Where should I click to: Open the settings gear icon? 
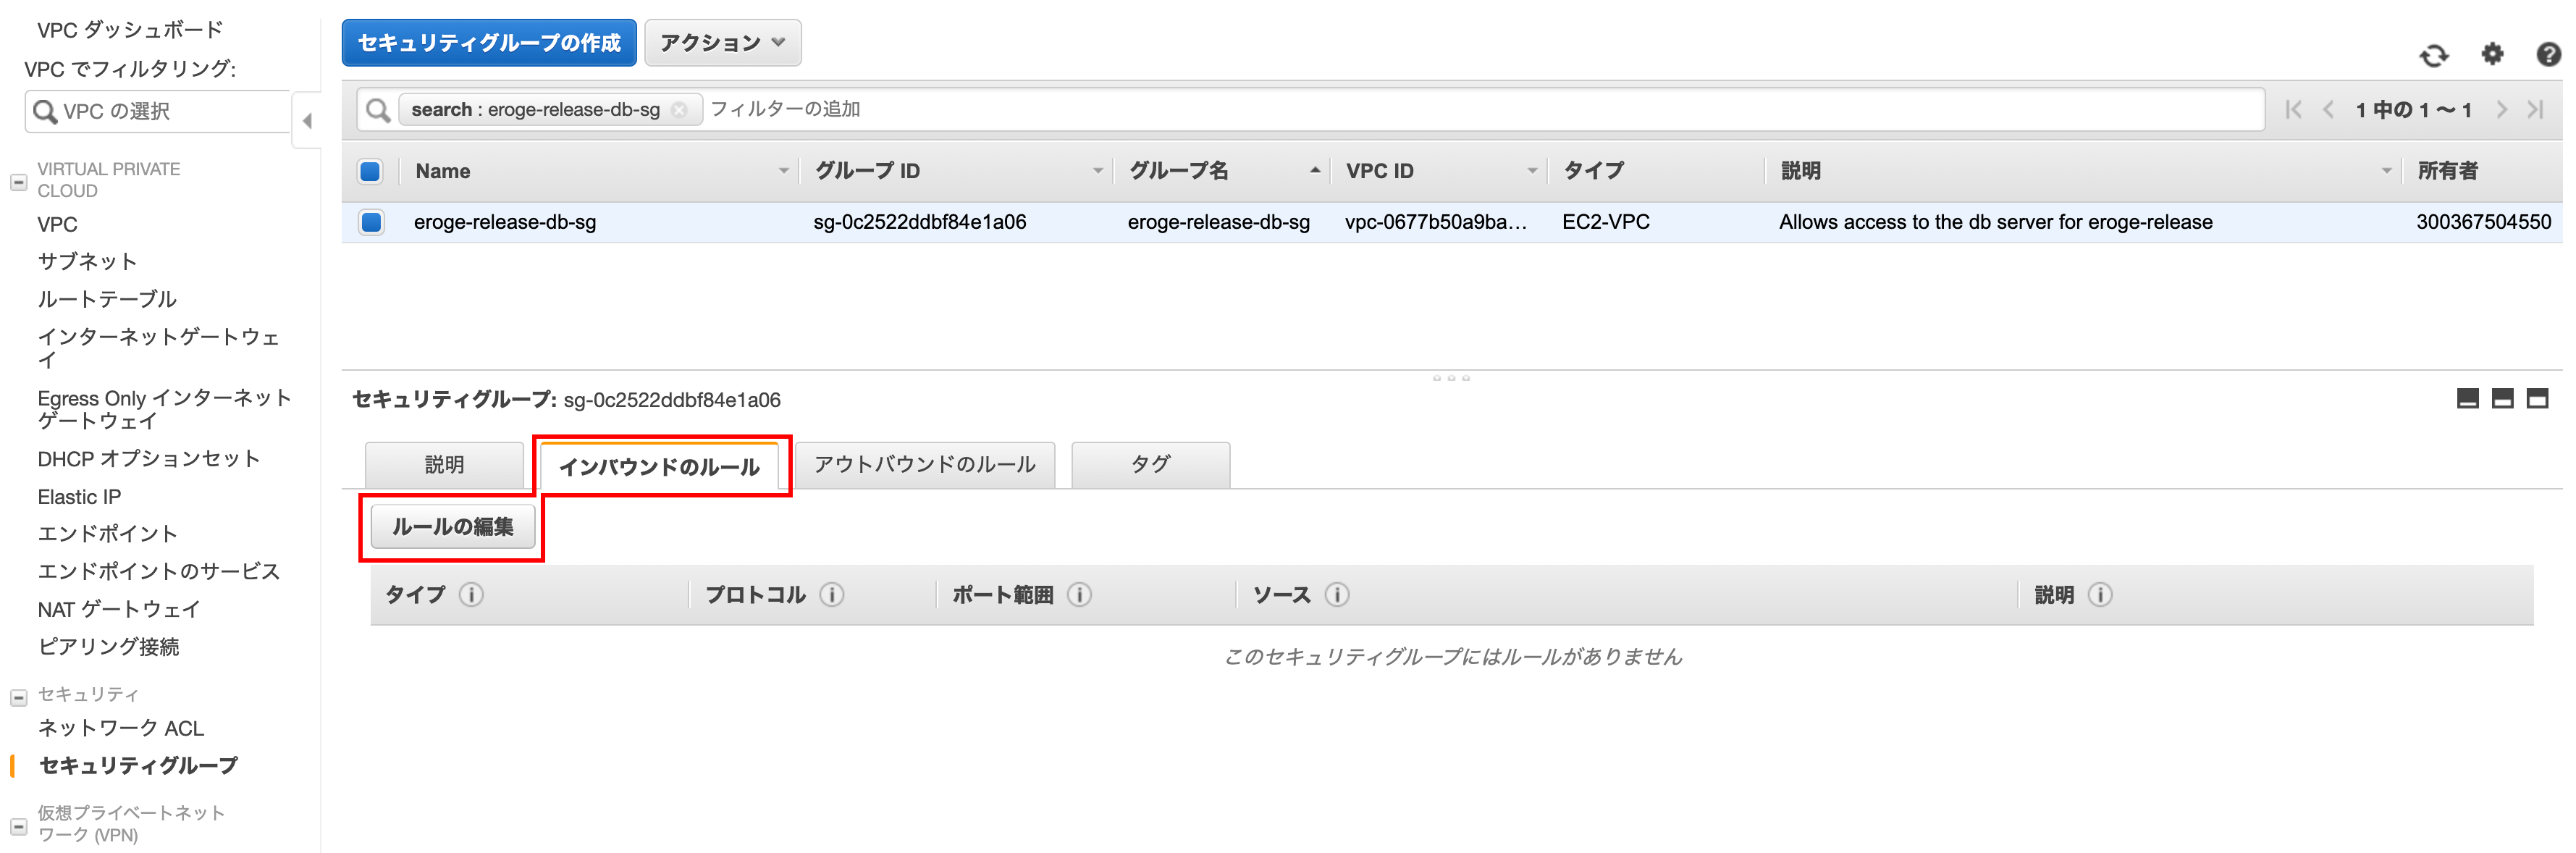[x=2492, y=54]
